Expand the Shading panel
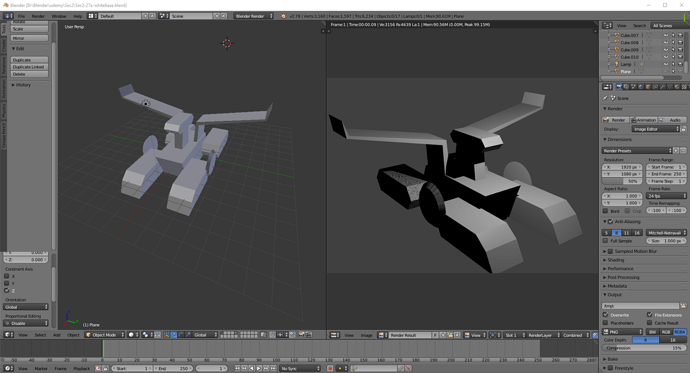 click(x=615, y=260)
